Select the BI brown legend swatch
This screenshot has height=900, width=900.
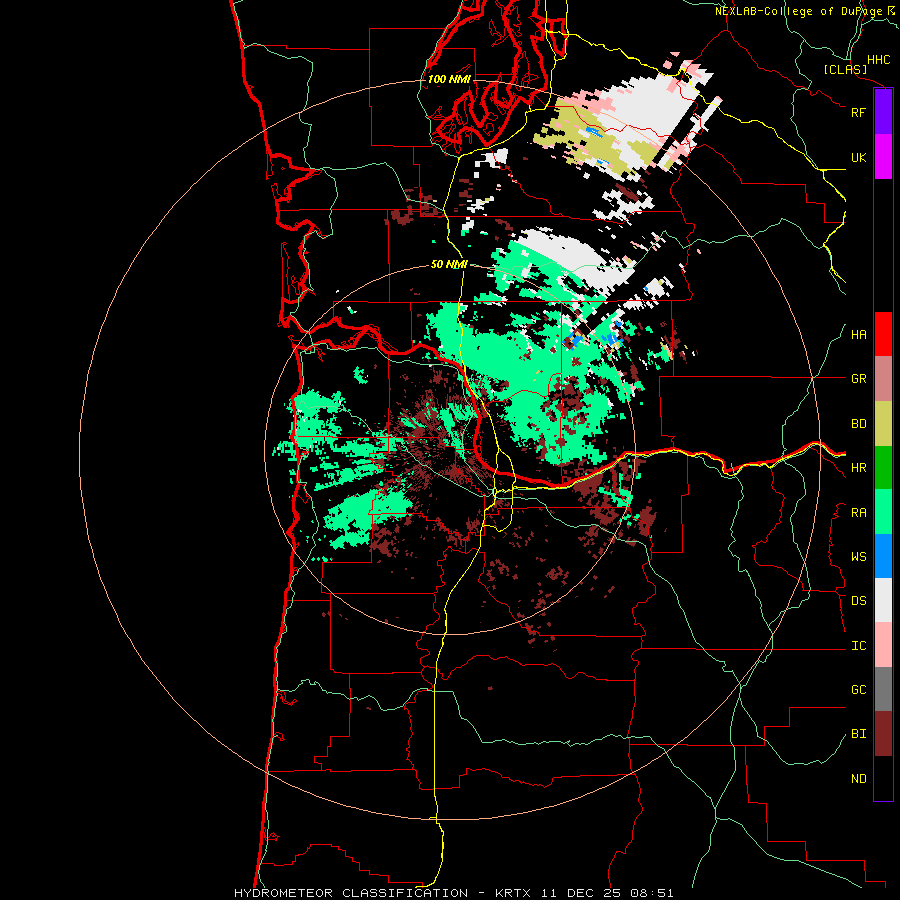tap(883, 734)
